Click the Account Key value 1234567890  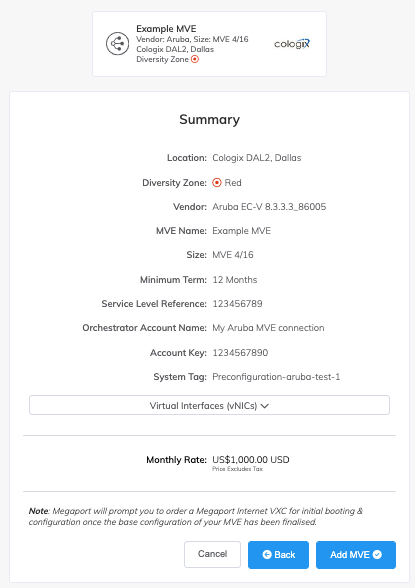pos(240,353)
